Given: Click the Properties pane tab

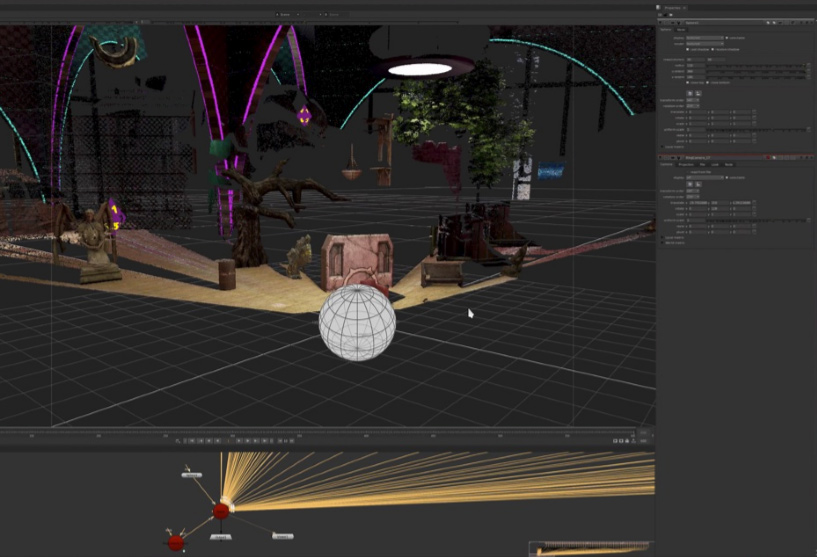Looking at the screenshot, I should click(671, 7).
